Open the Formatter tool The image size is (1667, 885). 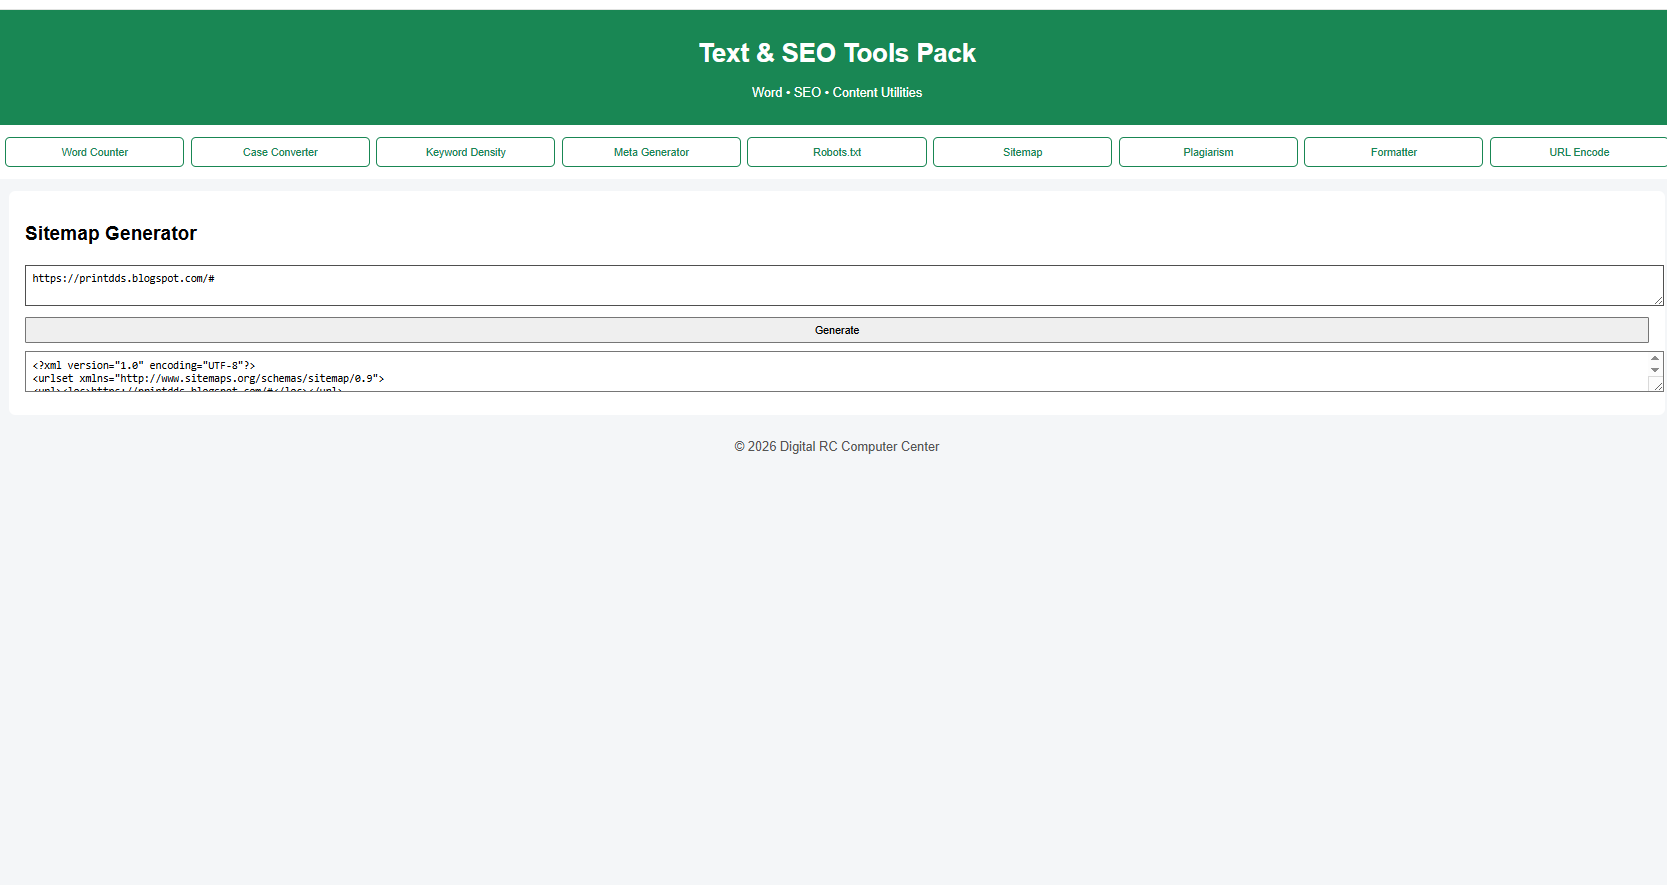tap(1393, 152)
